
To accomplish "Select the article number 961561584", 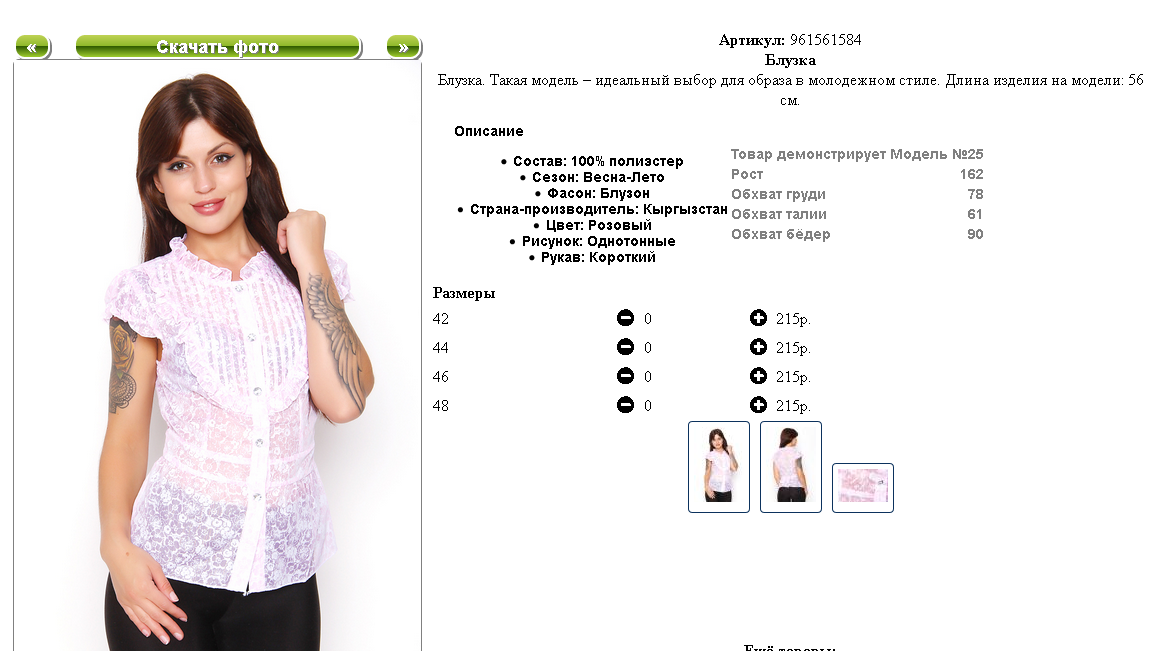I will 825,40.
